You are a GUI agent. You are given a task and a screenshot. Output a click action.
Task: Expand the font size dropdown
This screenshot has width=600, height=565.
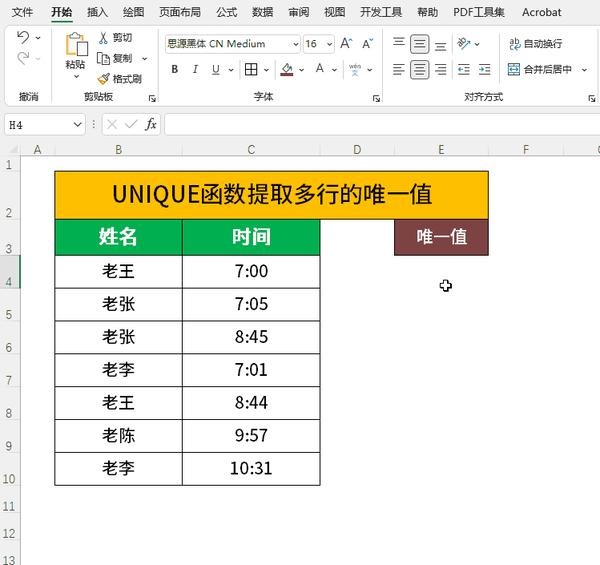tap(329, 44)
